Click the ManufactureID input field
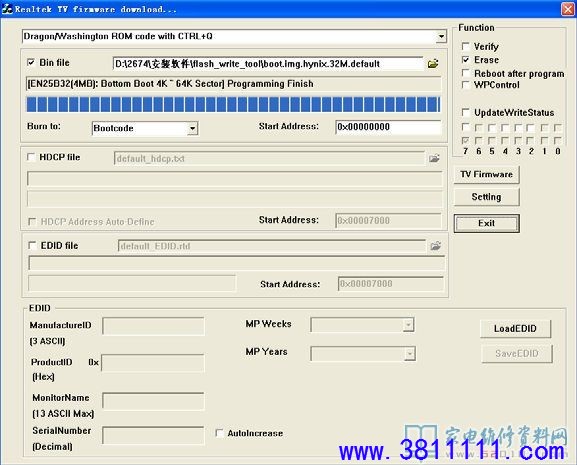The width and height of the screenshot is (577, 465). [153, 326]
